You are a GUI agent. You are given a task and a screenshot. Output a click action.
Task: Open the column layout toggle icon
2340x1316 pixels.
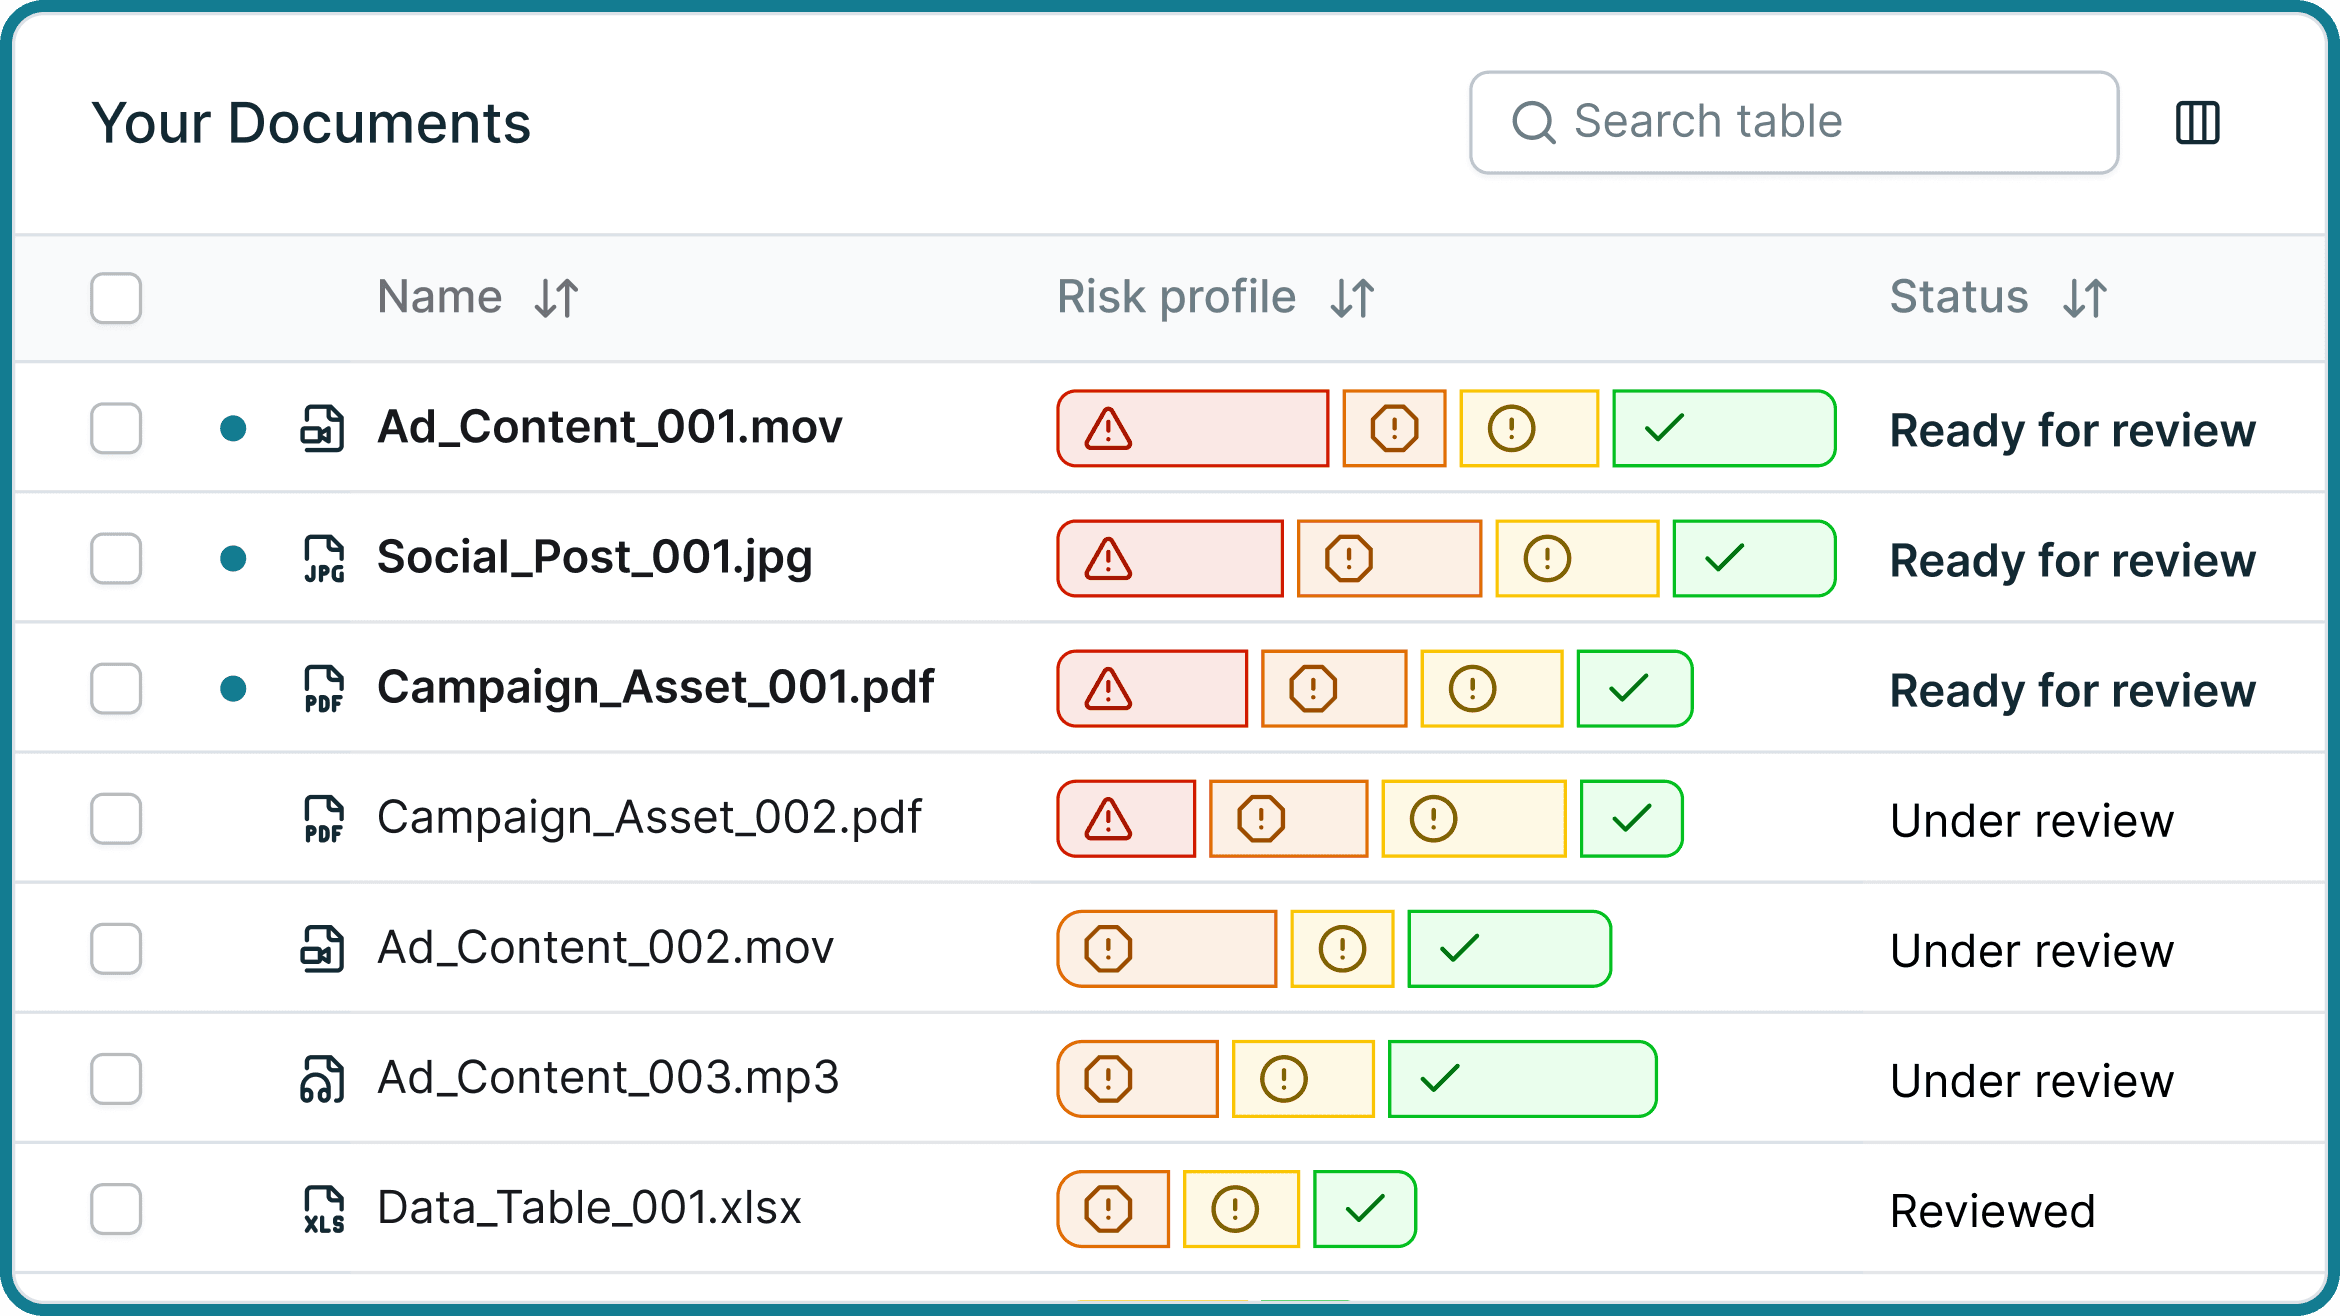[x=2197, y=123]
